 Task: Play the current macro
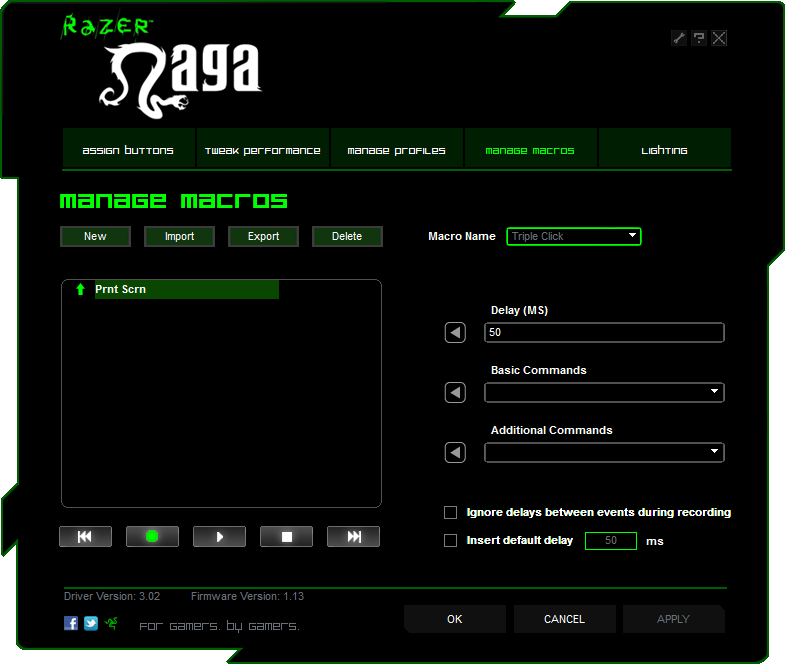(219, 537)
